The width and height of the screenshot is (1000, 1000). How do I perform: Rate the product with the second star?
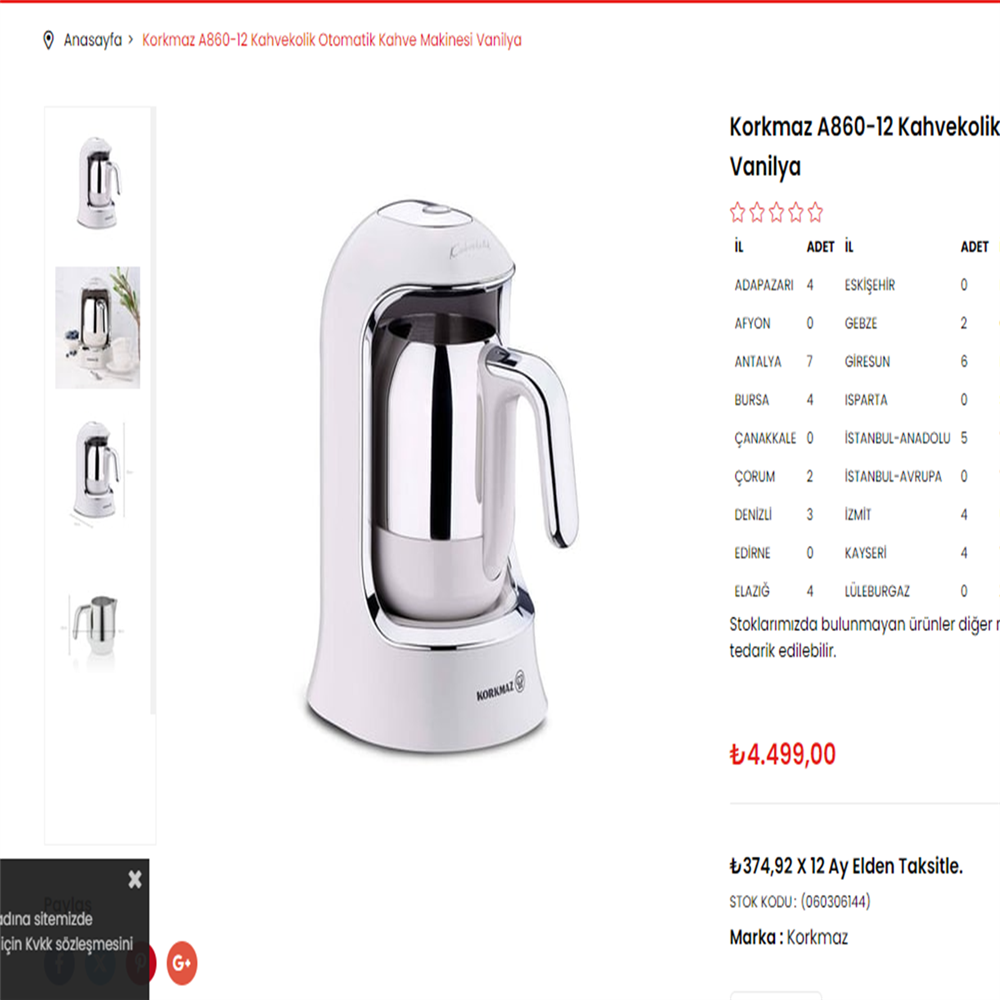pos(757,212)
